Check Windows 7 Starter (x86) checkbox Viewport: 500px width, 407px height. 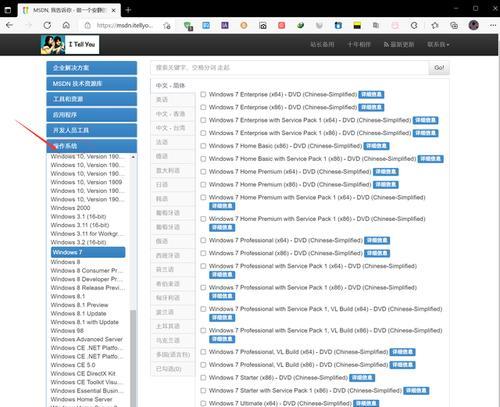(x=203, y=378)
